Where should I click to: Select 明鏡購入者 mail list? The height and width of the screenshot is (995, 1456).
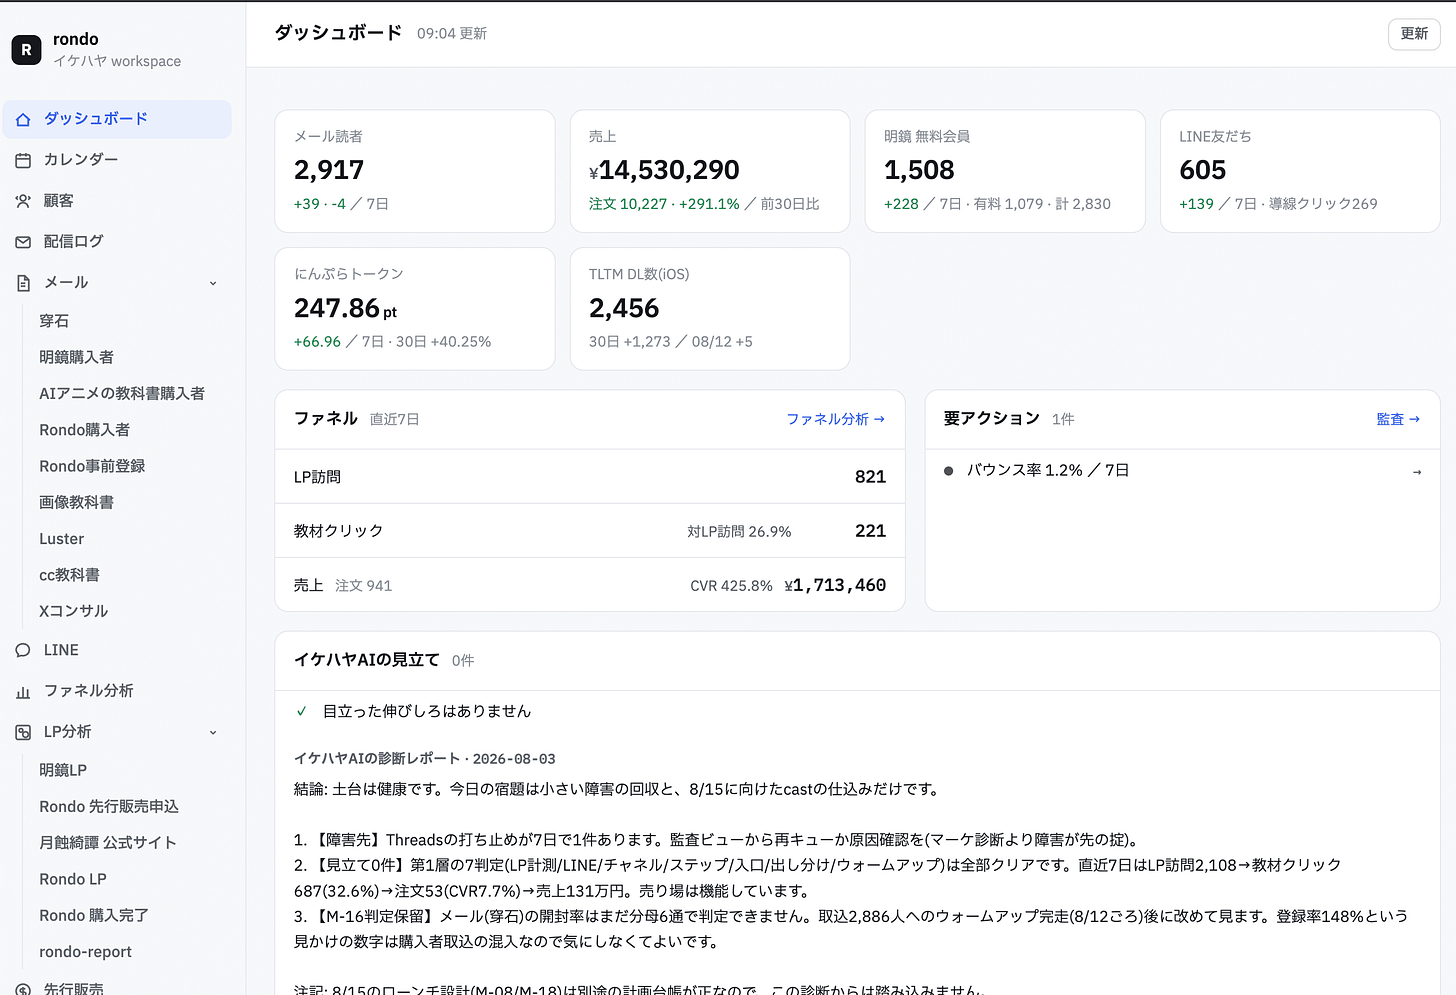point(76,357)
